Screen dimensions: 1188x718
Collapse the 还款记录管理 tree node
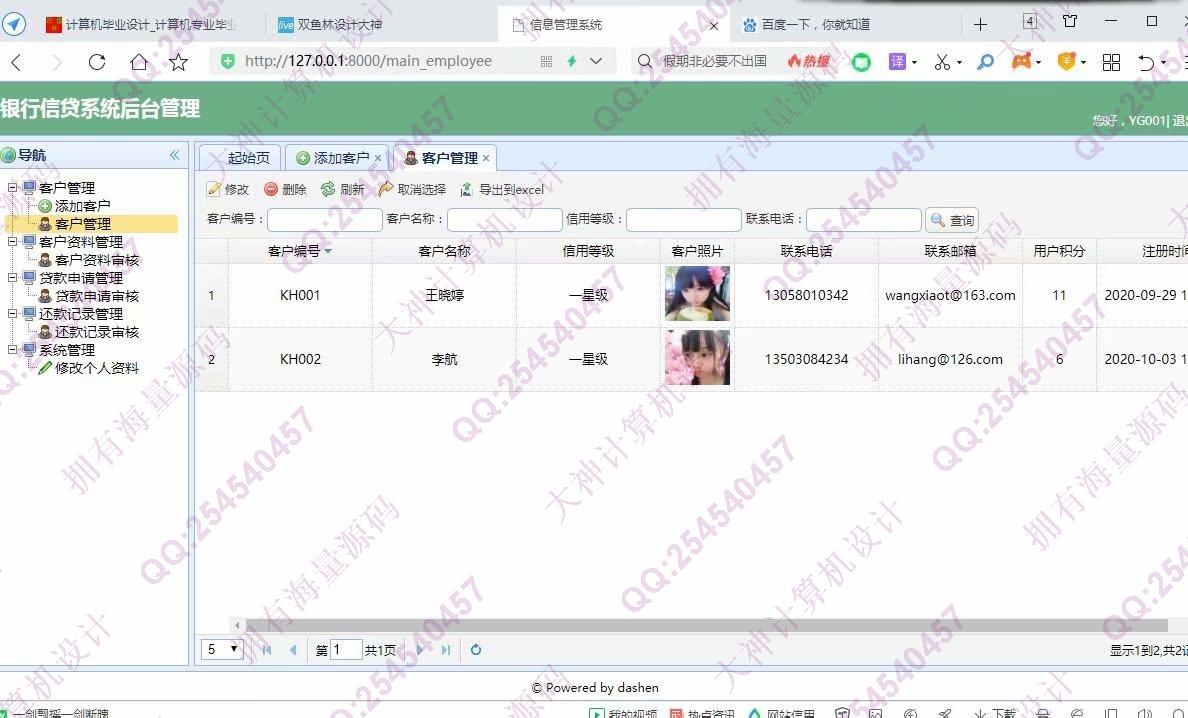click(12, 314)
